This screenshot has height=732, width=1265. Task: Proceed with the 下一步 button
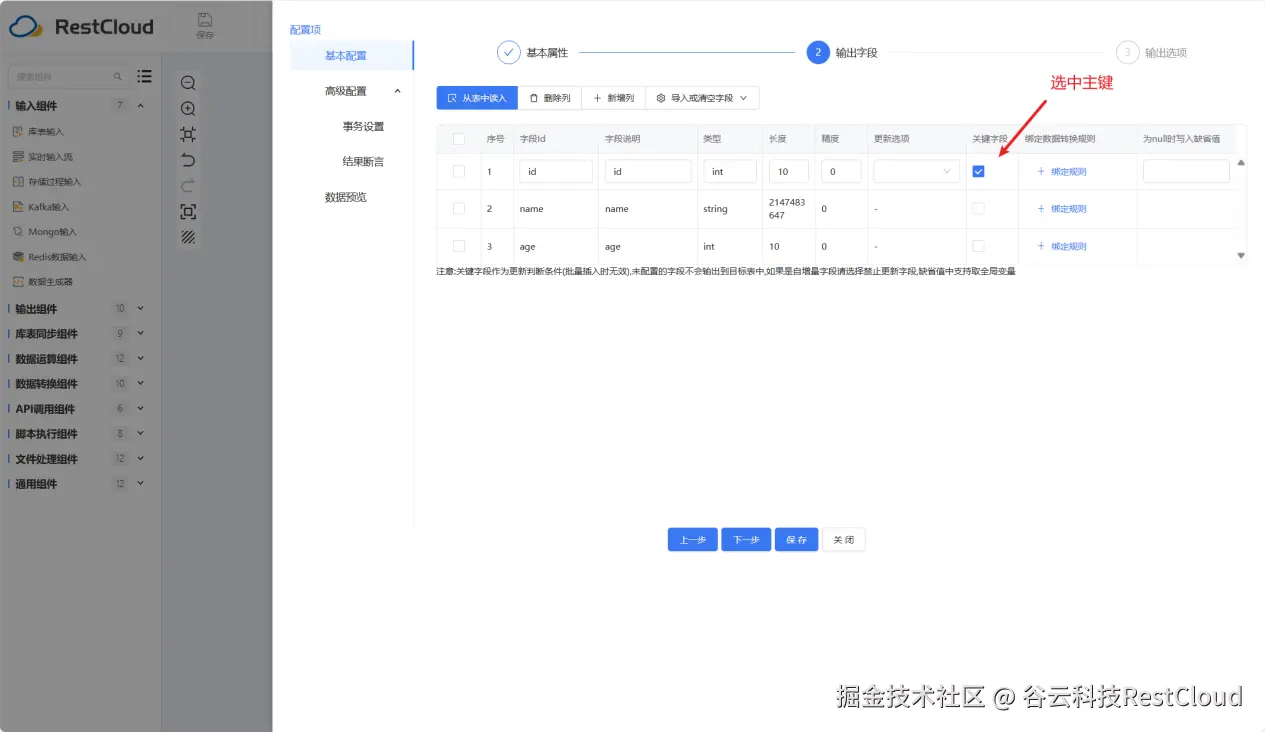pos(746,540)
